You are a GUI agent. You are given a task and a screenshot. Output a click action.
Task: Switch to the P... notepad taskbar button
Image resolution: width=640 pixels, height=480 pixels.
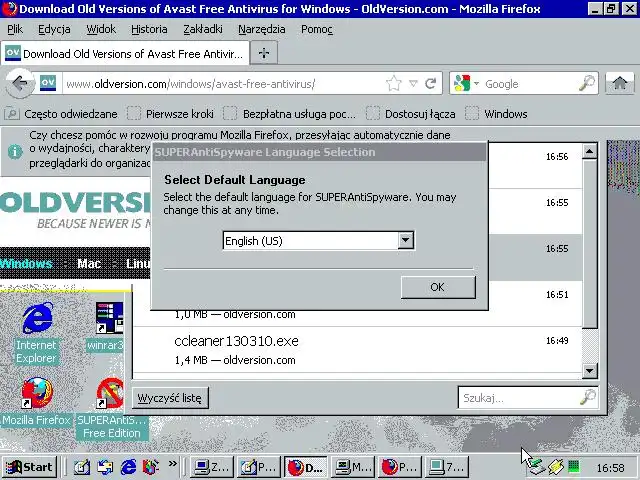coord(258,467)
